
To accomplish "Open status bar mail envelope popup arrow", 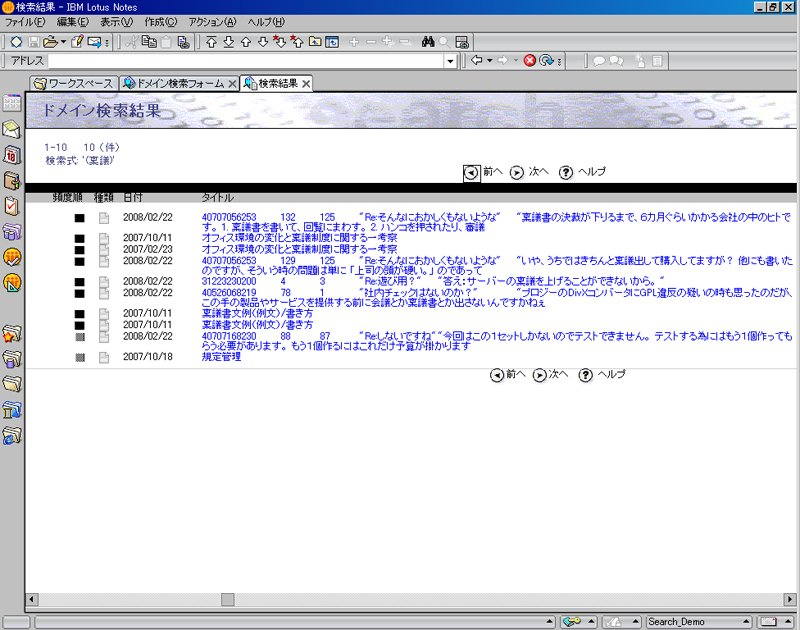I will (x=788, y=622).
